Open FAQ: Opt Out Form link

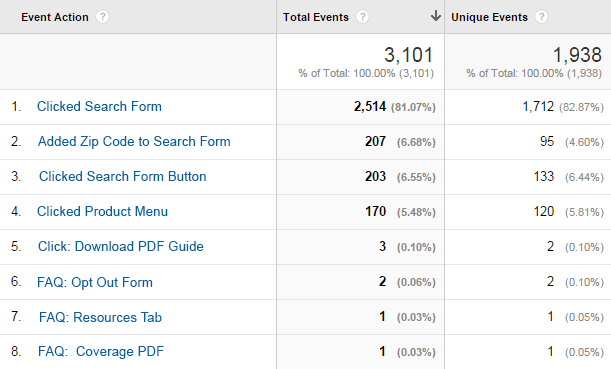pos(95,282)
